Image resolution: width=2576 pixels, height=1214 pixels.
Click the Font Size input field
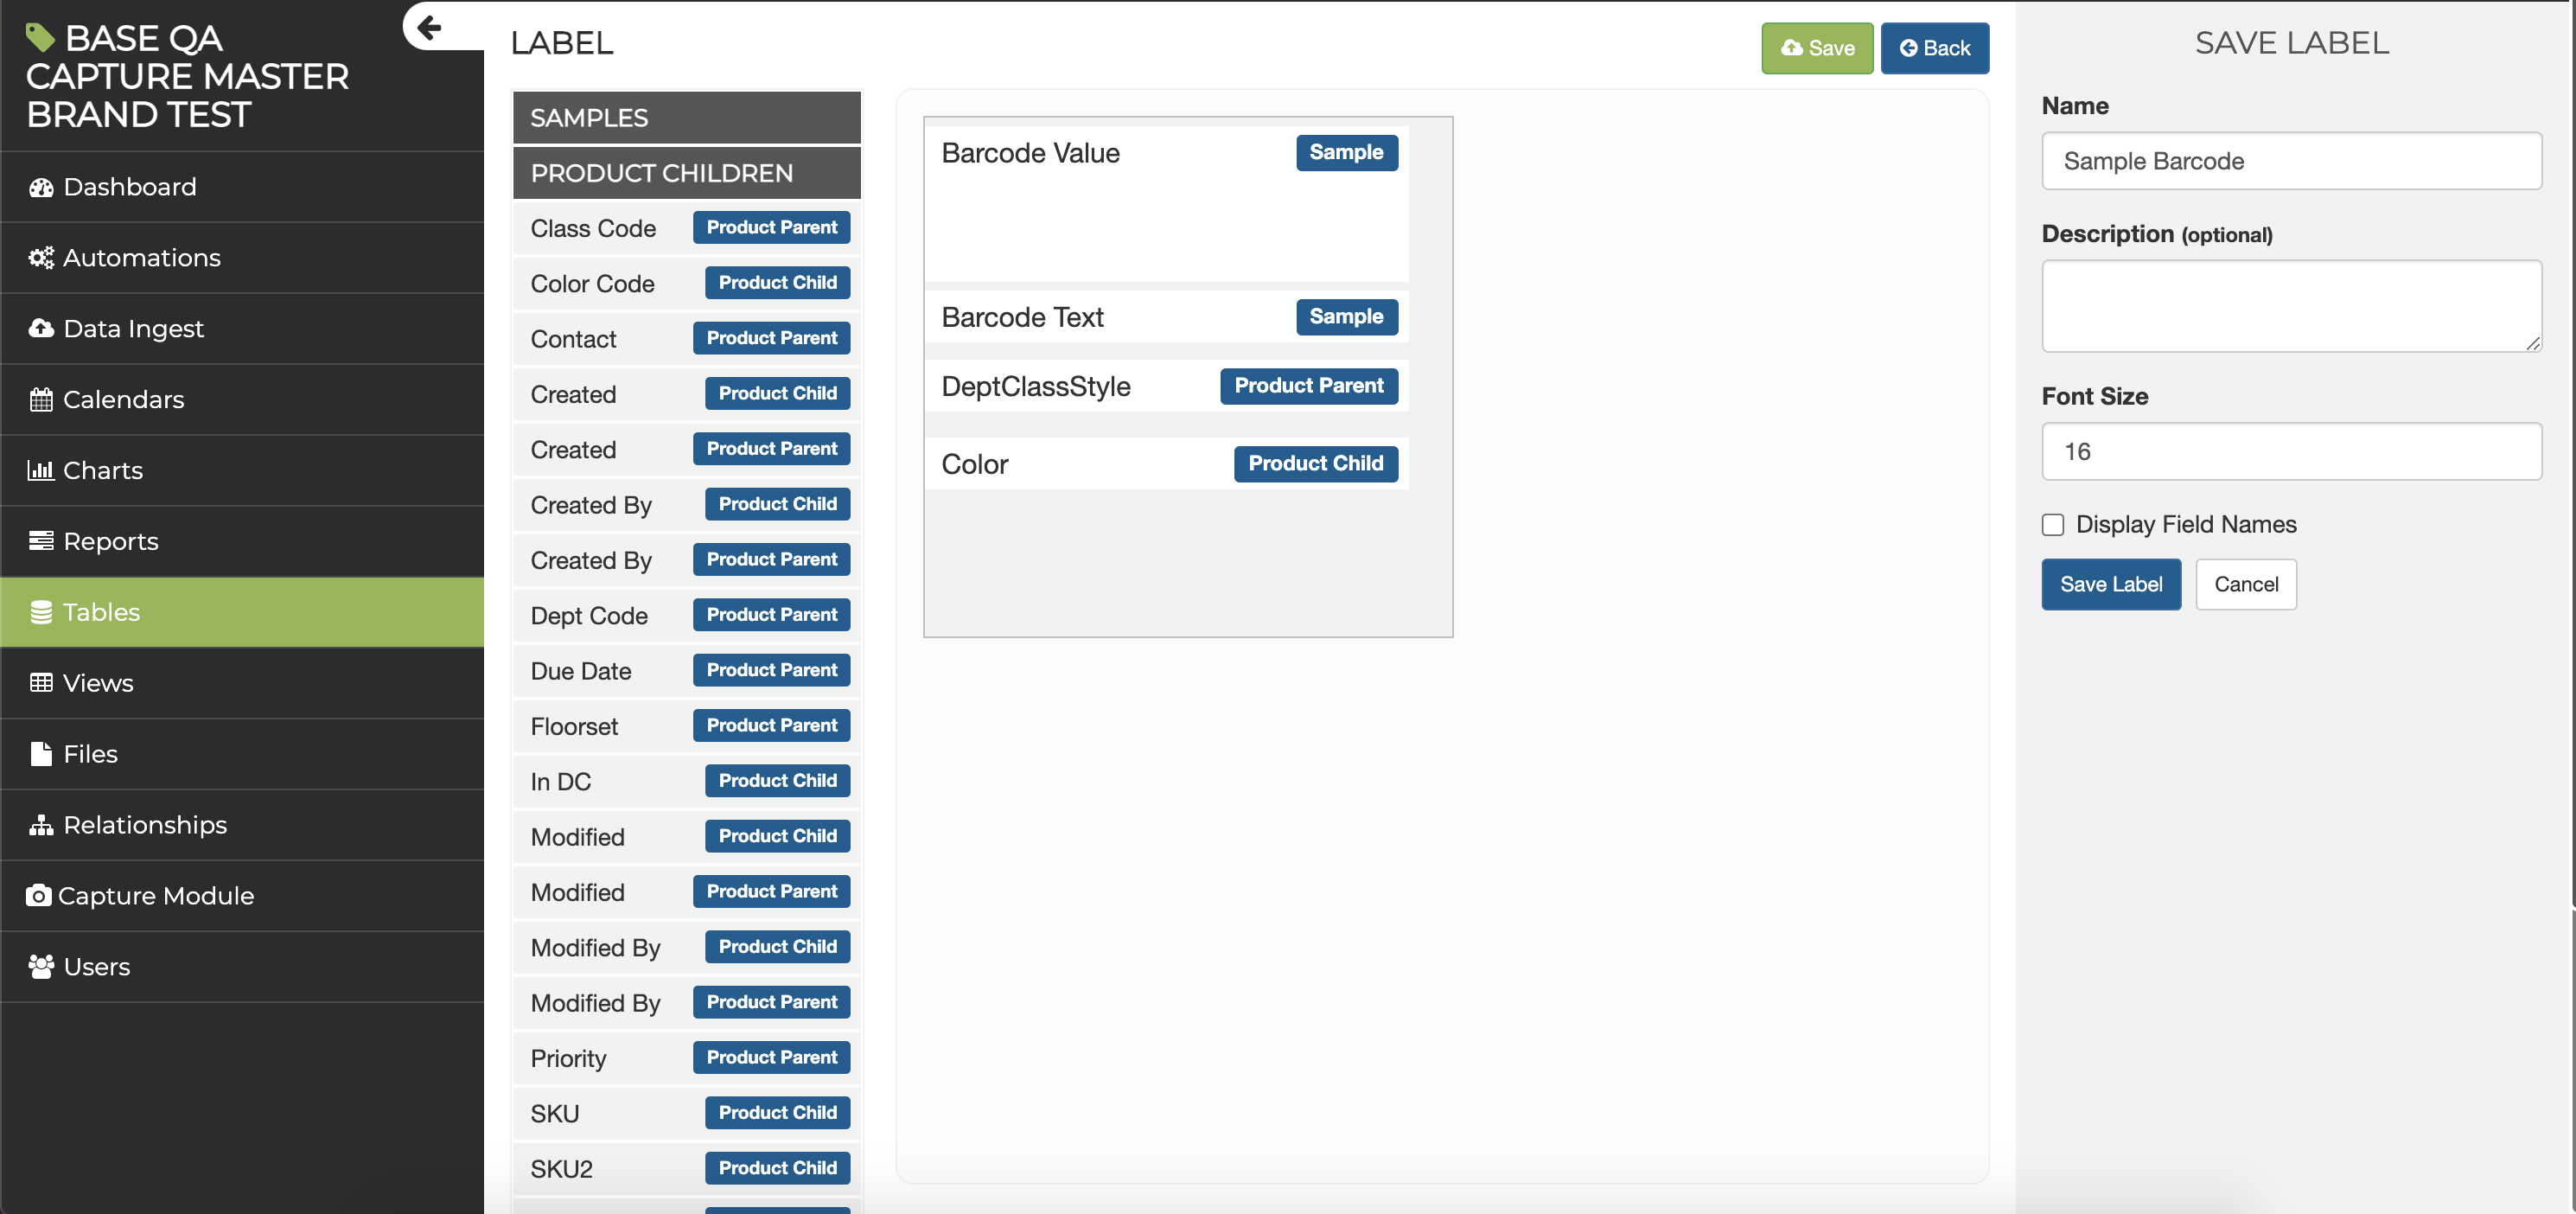2290,451
